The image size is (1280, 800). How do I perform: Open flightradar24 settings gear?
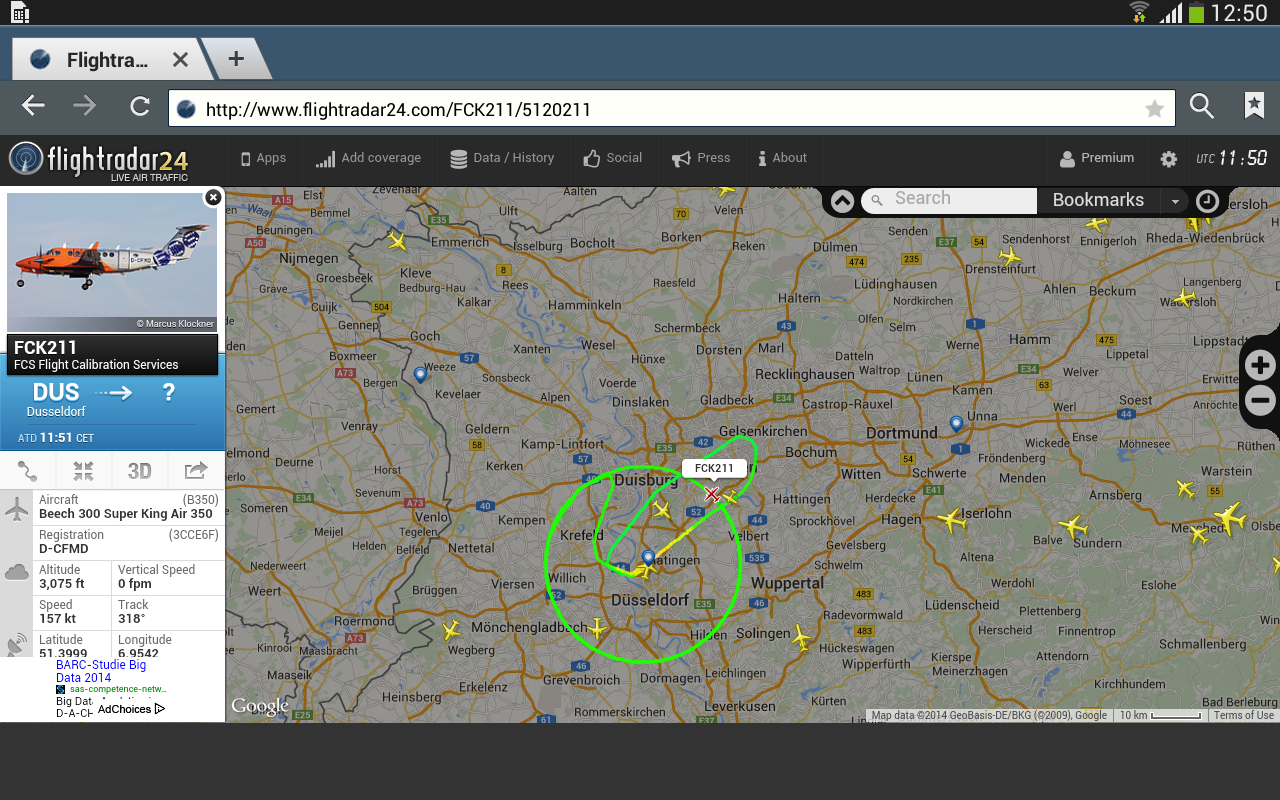[1168, 159]
